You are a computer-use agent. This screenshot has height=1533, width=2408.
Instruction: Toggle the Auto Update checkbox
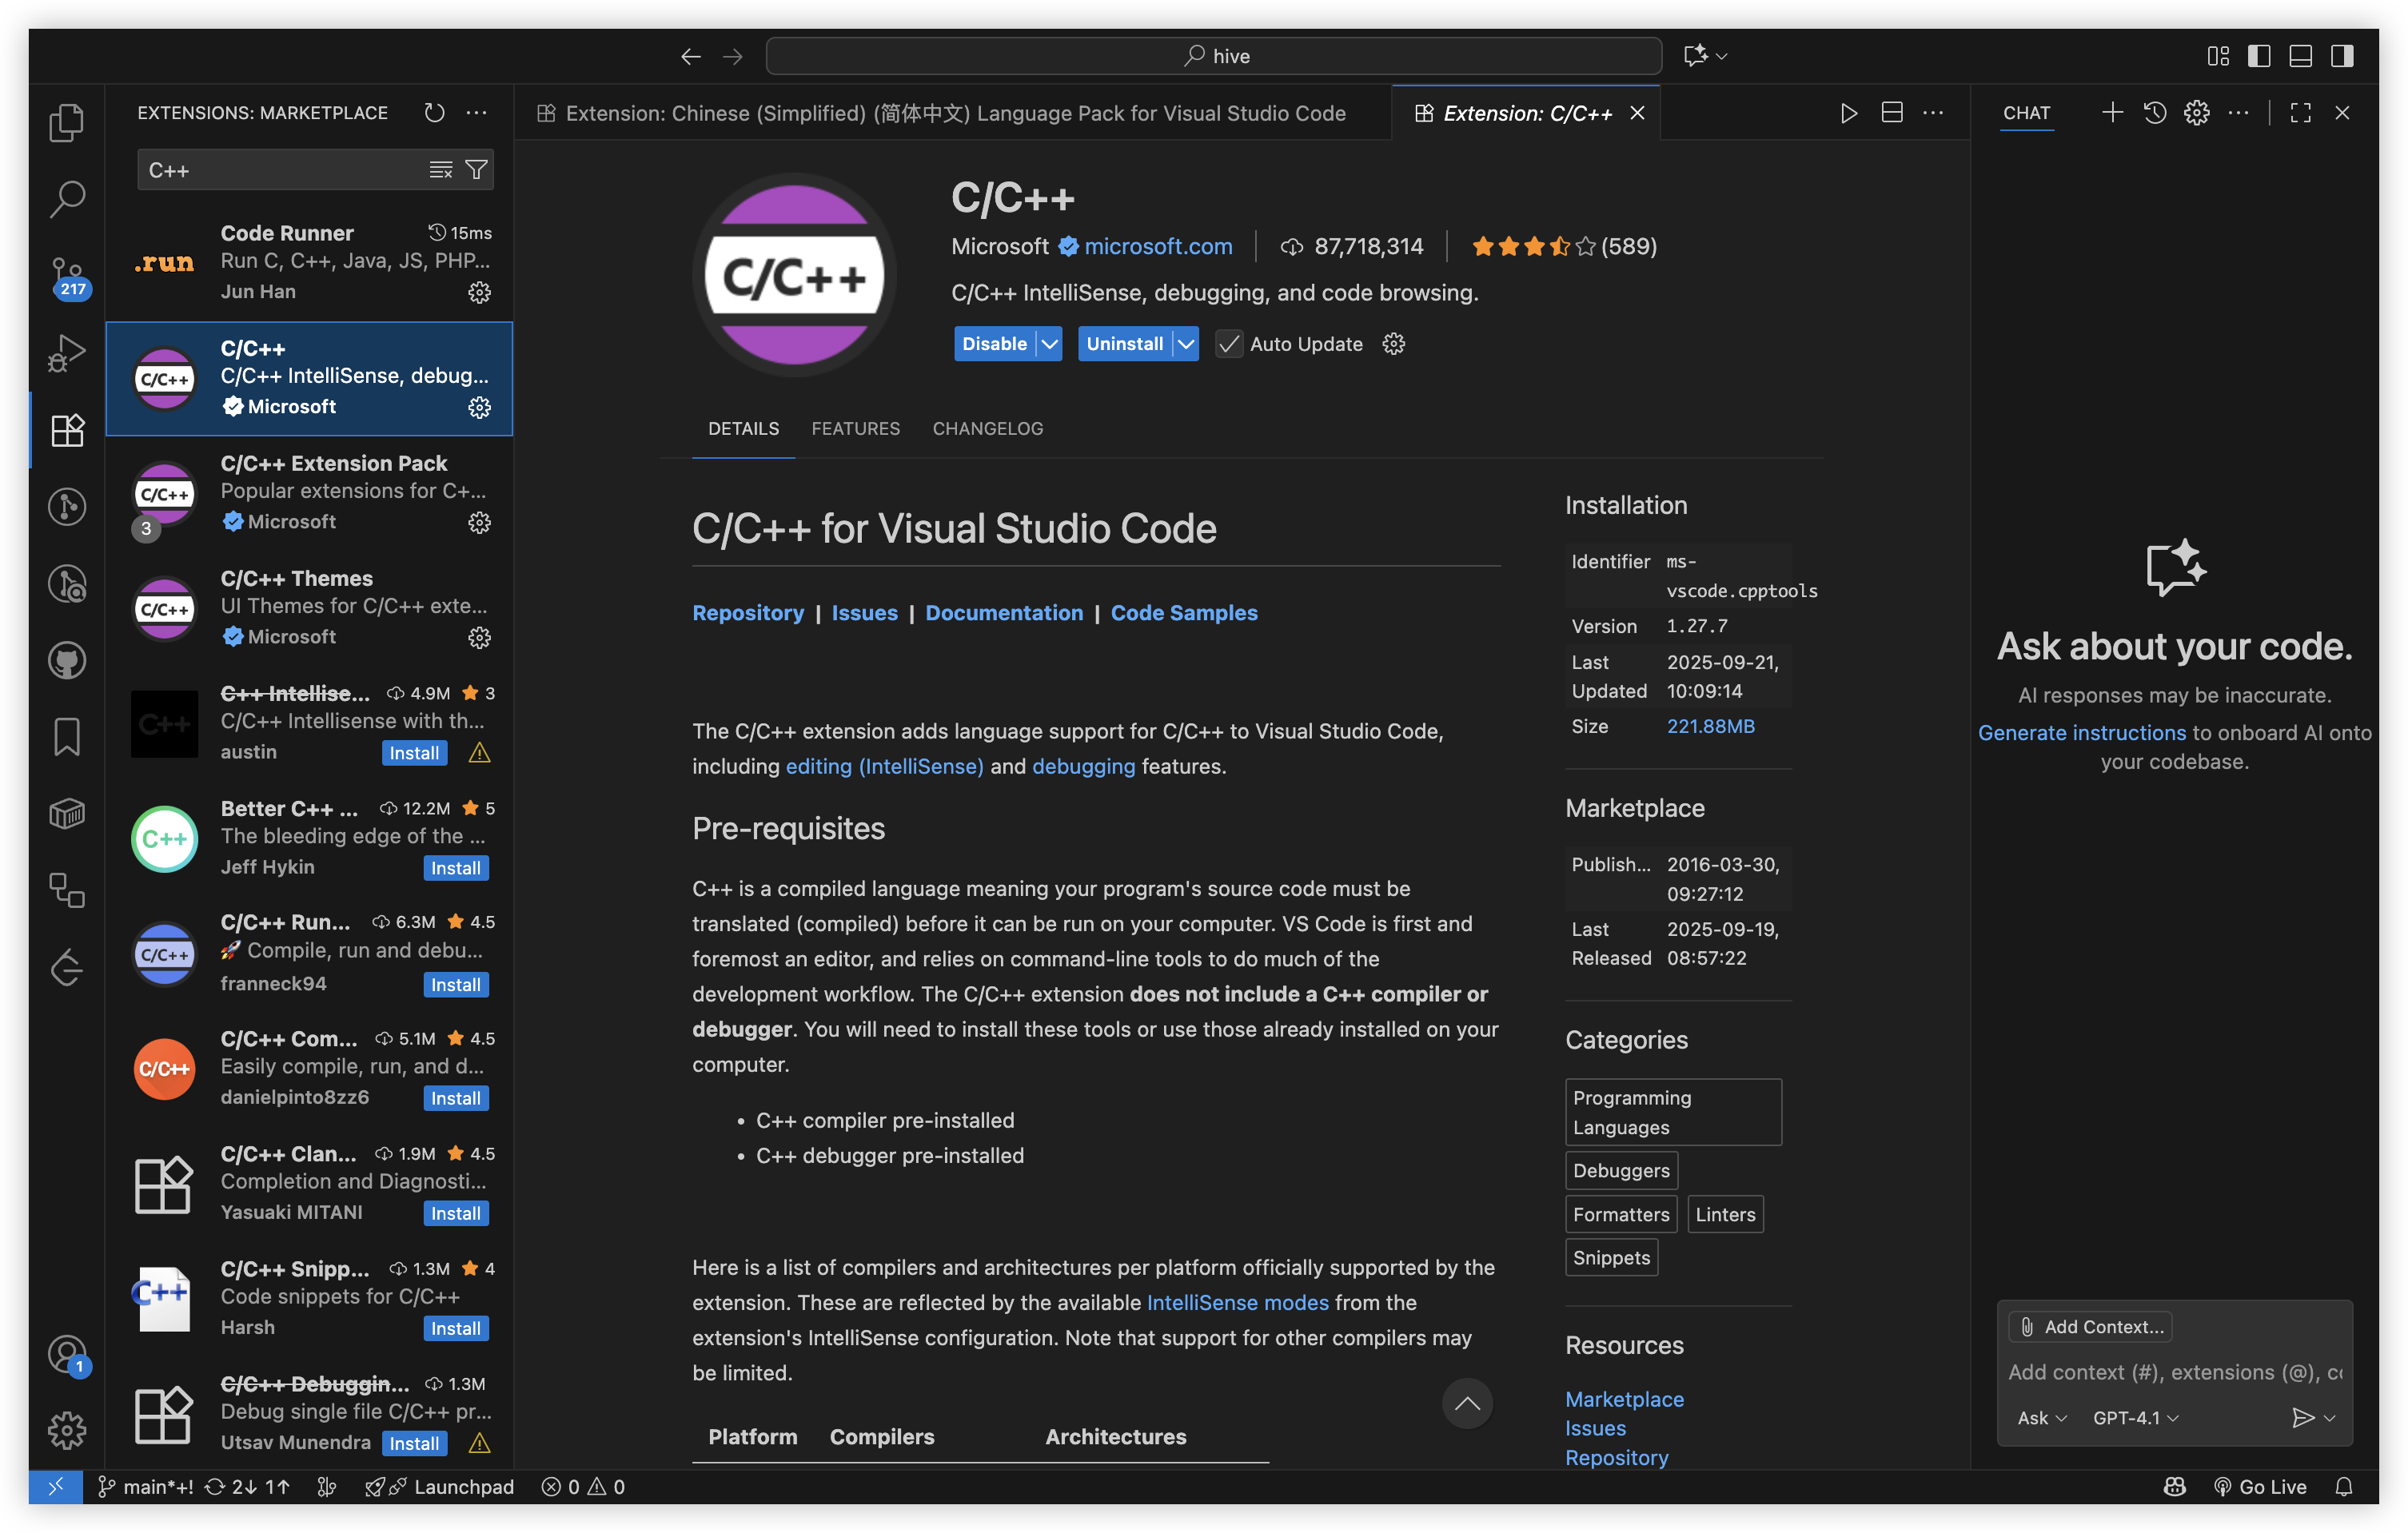click(1229, 344)
